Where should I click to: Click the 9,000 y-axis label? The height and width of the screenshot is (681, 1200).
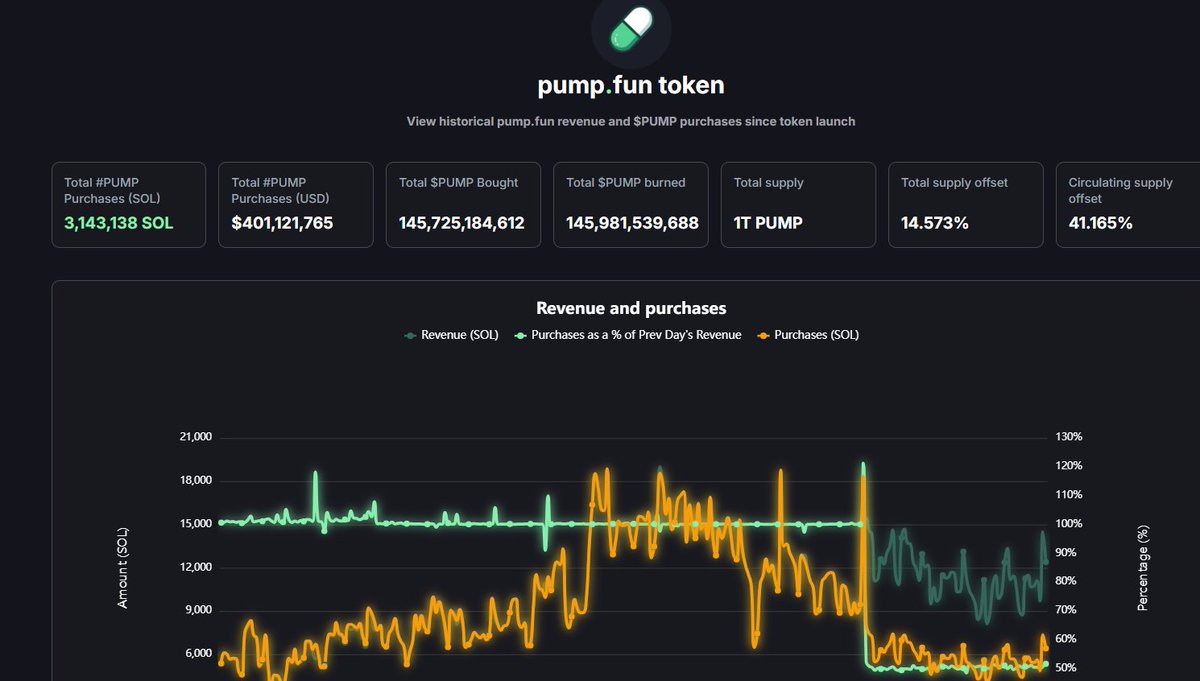pyautogui.click(x=197, y=610)
